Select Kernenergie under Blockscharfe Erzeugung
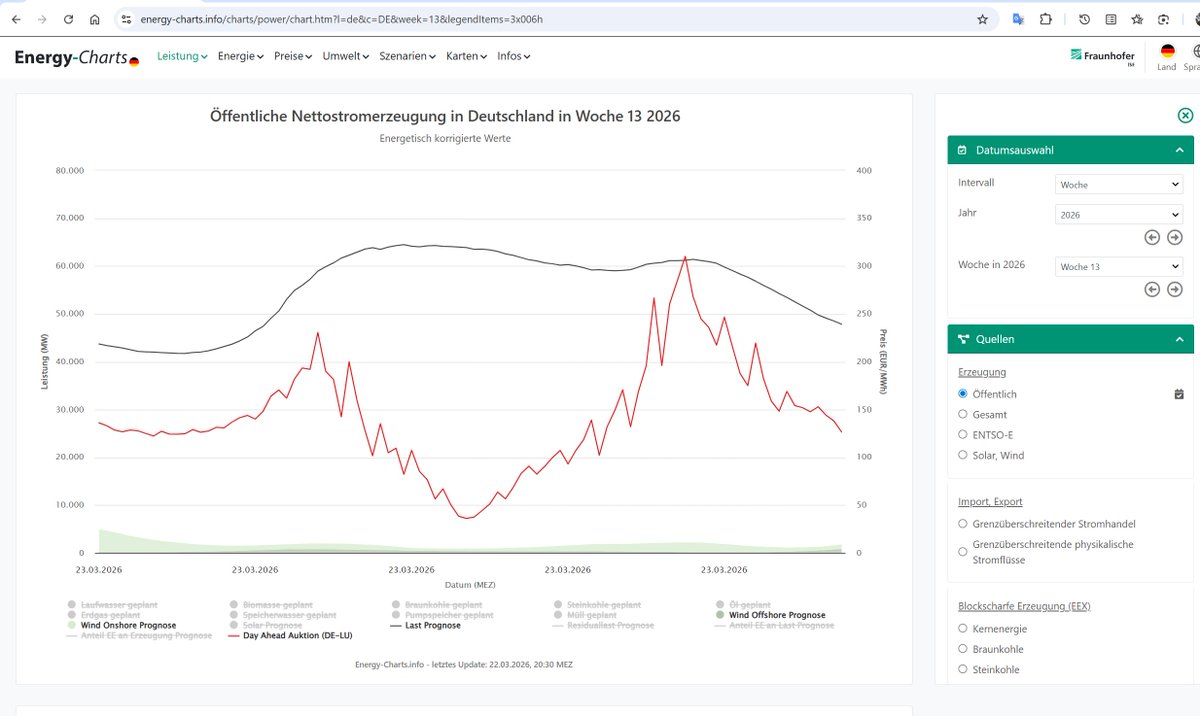Viewport: 1200px width, 716px height. tap(963, 629)
